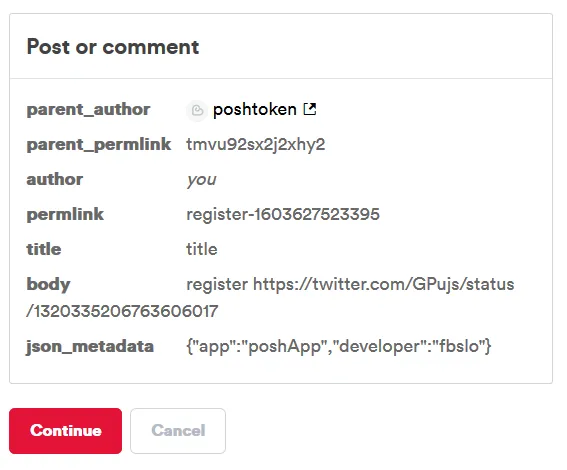Click the title field value
Viewport: 567px width, 470px height.
202,249
